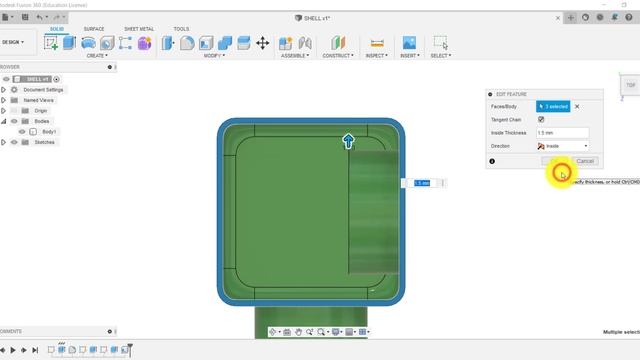This screenshot has width=640, height=360.
Task: Select the Move/Copy tool
Action: point(262,43)
